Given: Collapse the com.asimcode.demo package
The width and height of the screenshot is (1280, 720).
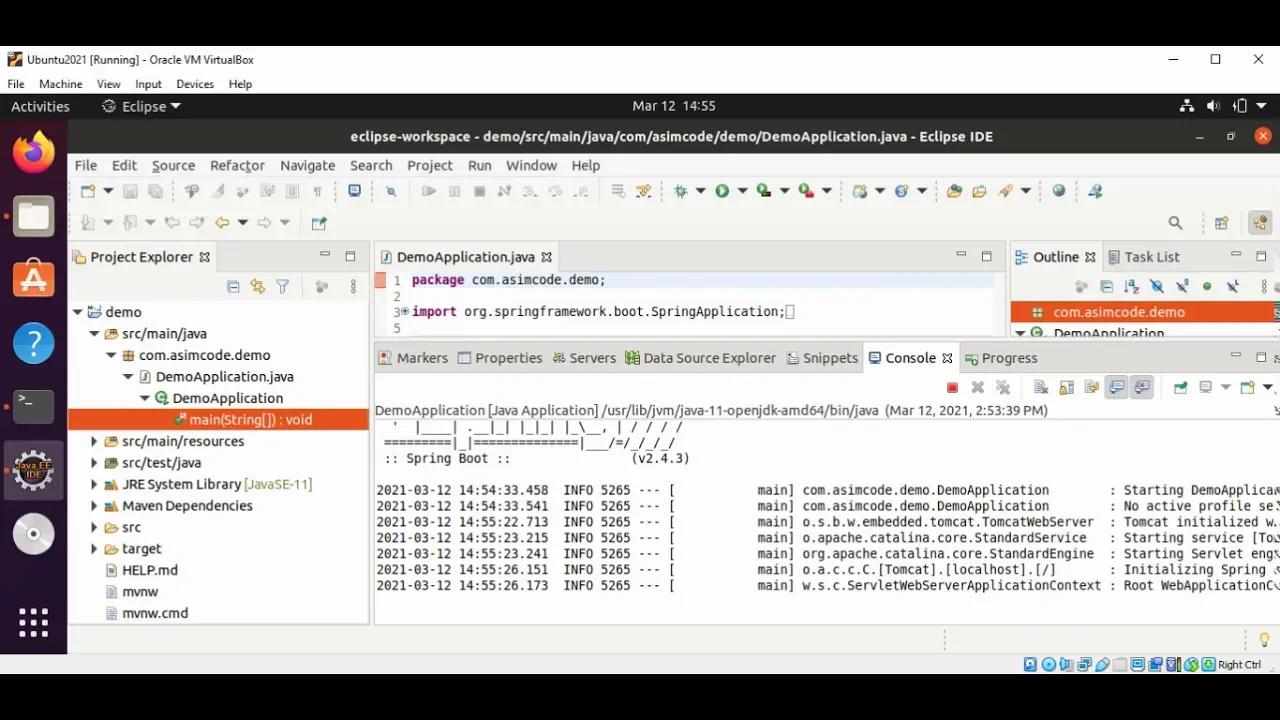Looking at the screenshot, I should click(112, 355).
